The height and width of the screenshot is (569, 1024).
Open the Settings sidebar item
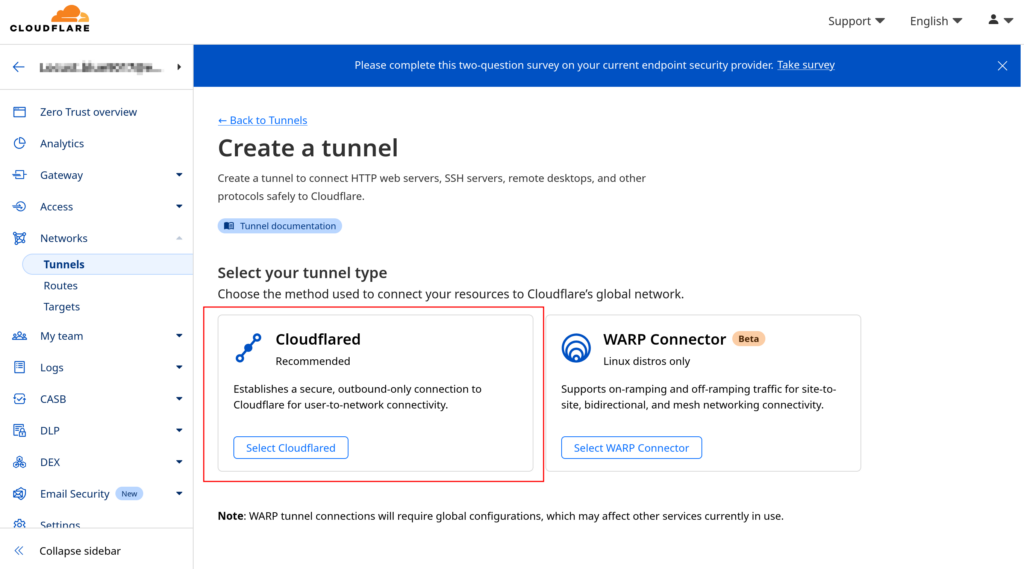(59, 524)
